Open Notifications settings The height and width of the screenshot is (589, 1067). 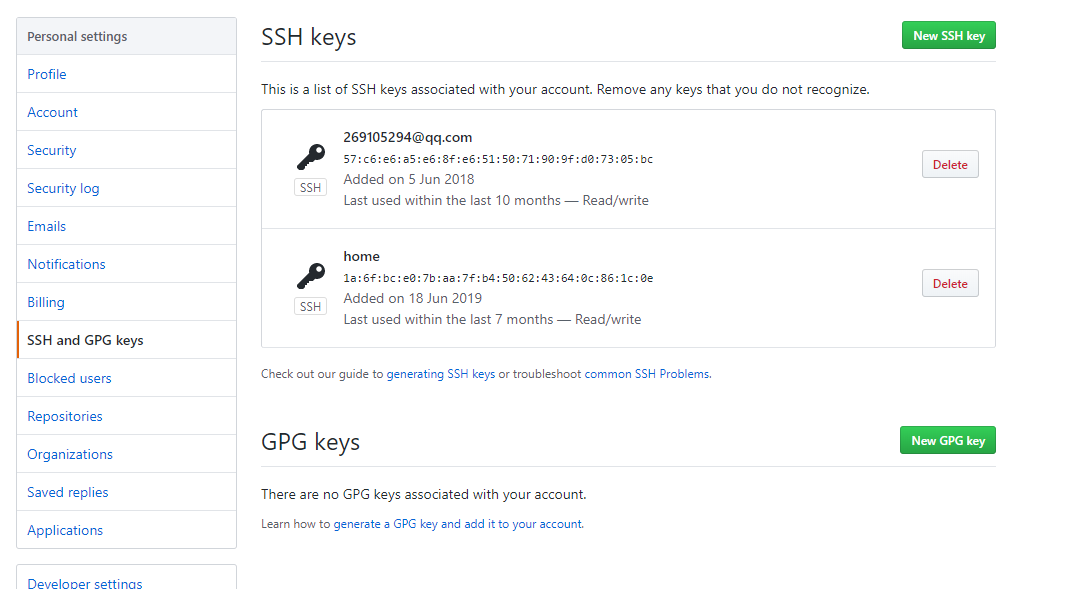[x=66, y=264]
